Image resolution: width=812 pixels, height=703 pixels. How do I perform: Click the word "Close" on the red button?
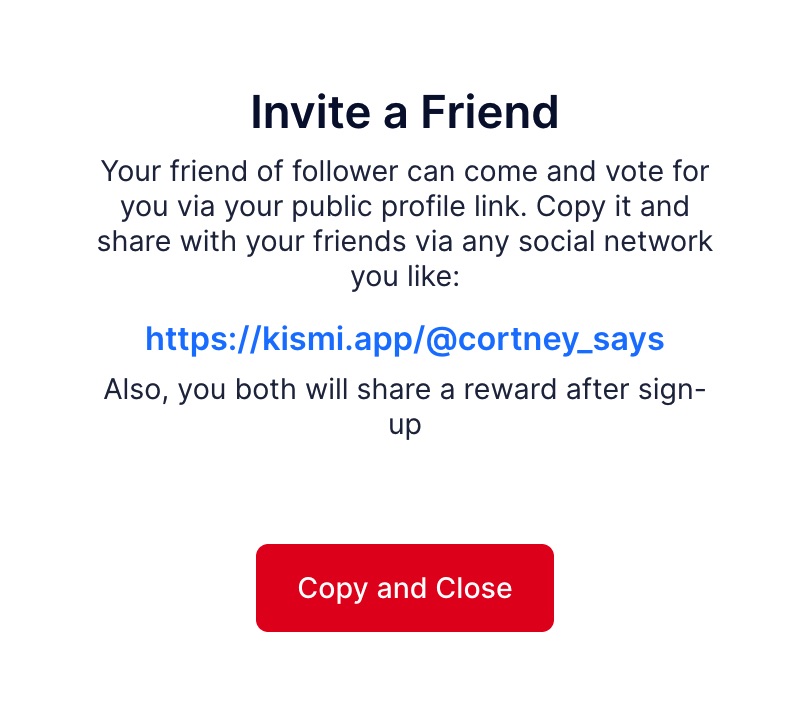(470, 588)
